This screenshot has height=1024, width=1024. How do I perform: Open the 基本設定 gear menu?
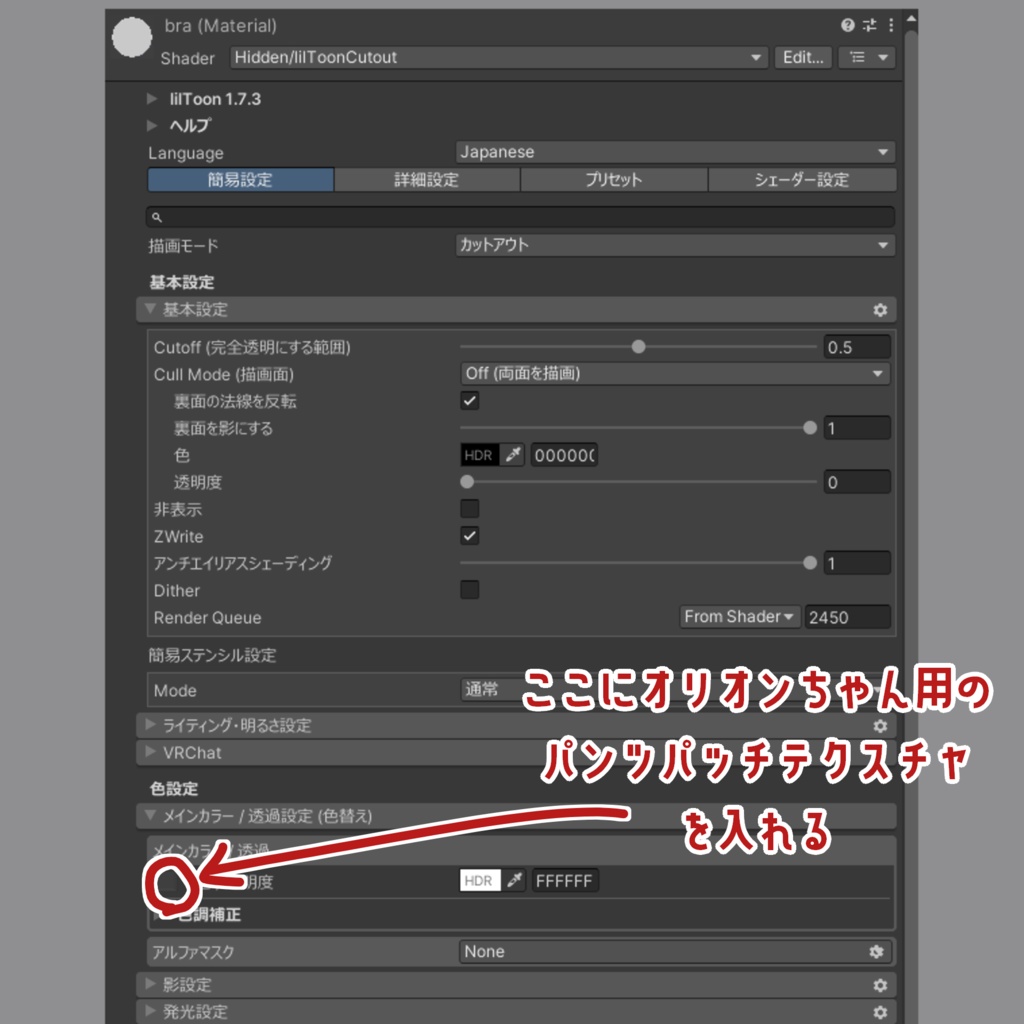[880, 310]
